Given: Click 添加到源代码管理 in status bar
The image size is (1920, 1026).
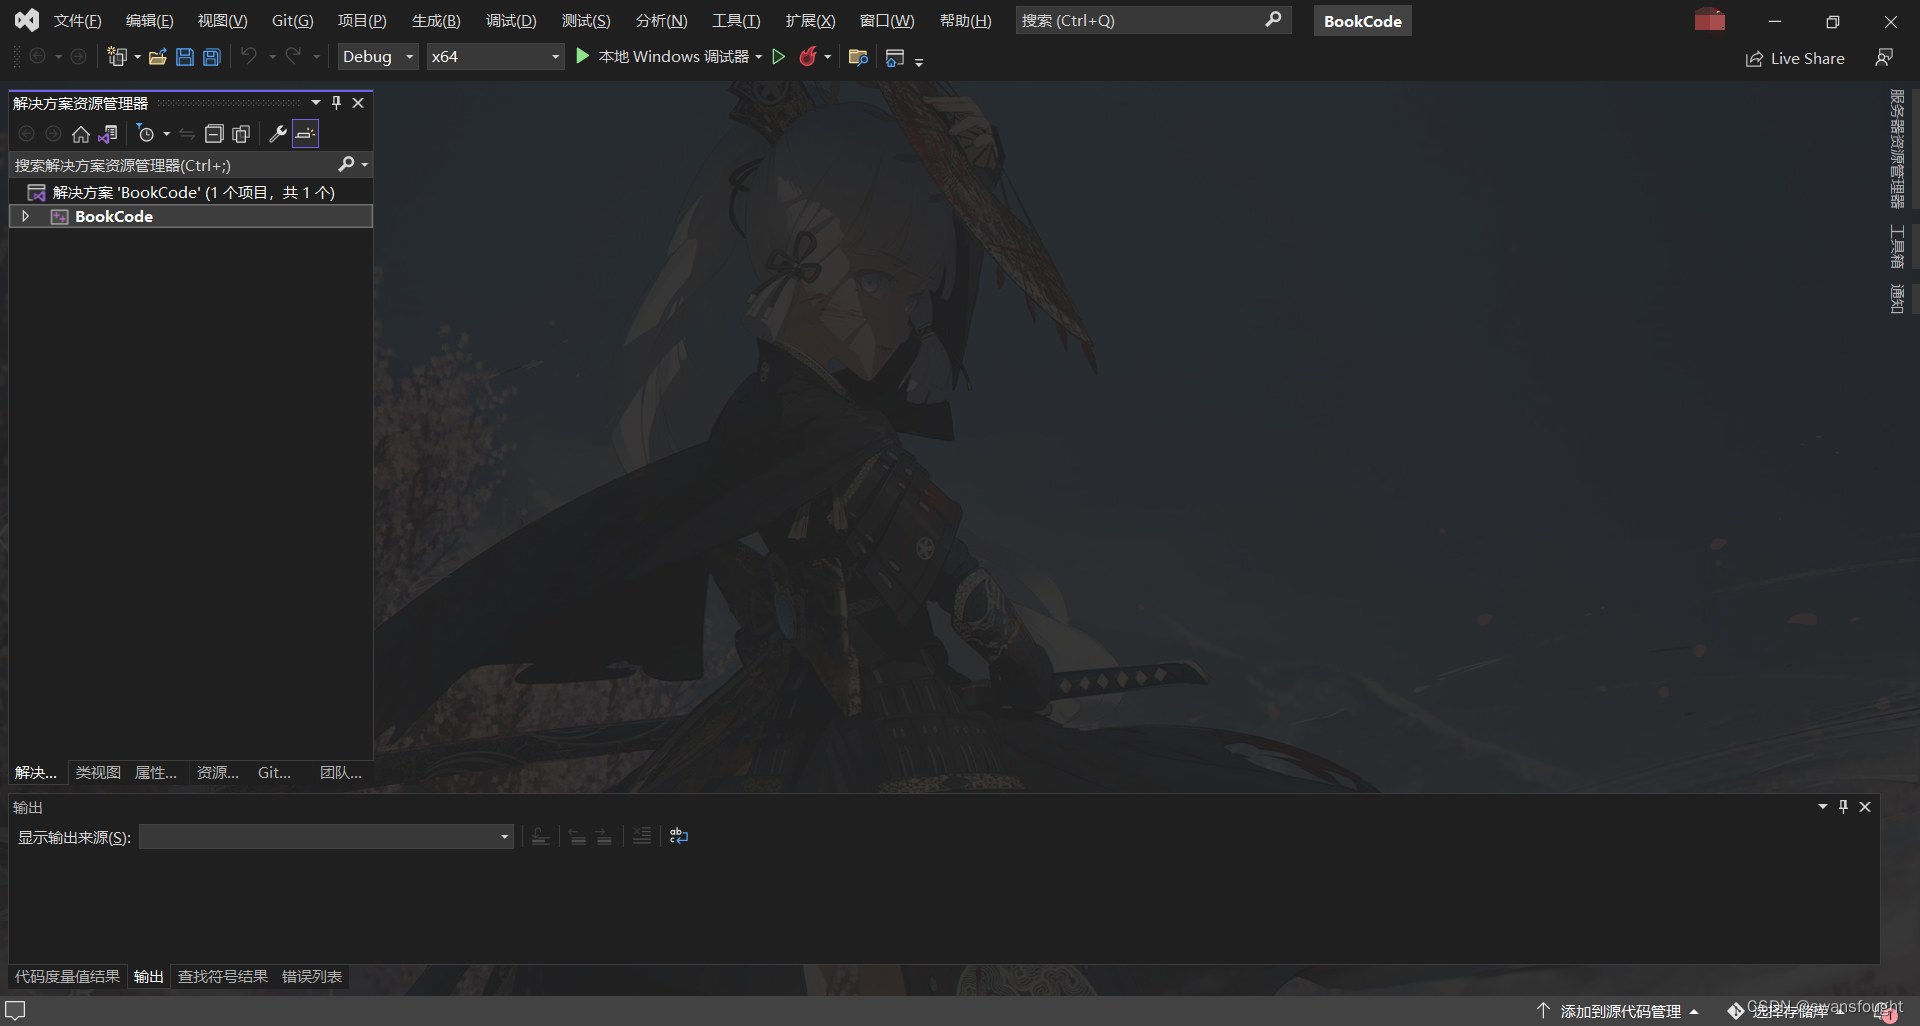Looking at the screenshot, I should tap(1620, 1011).
